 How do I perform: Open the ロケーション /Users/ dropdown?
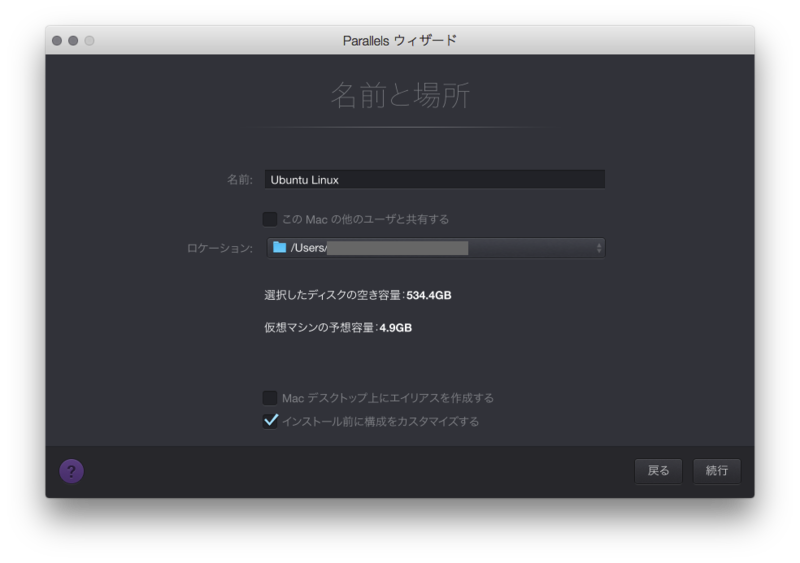point(436,248)
